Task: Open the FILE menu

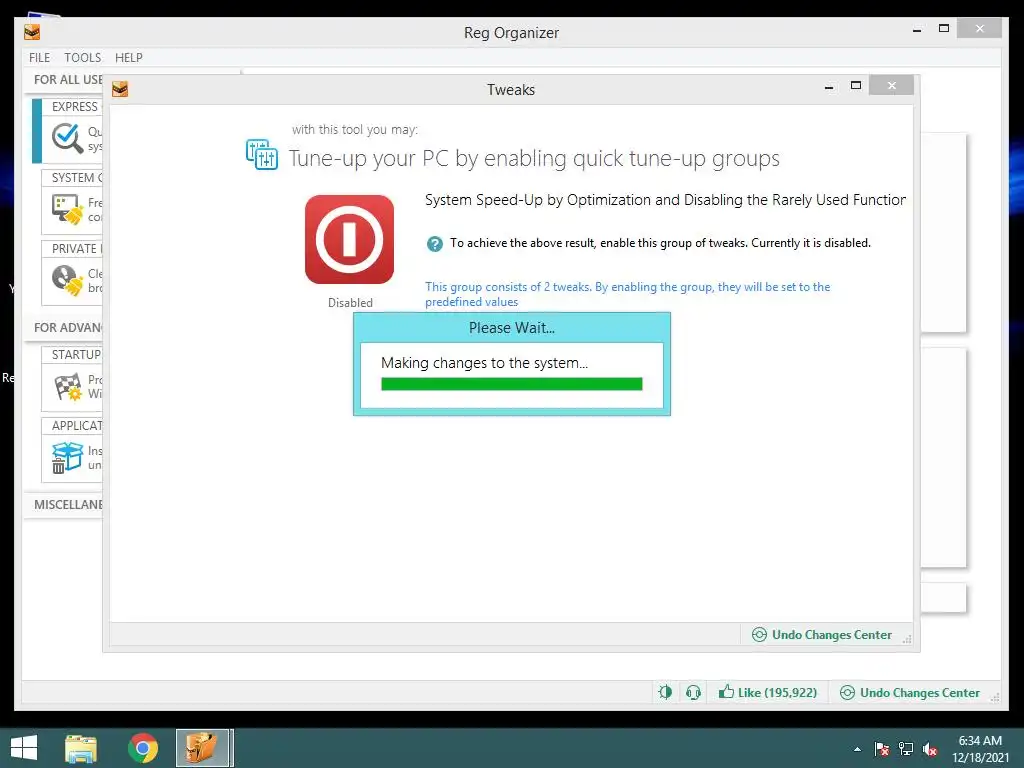Action: [39, 57]
